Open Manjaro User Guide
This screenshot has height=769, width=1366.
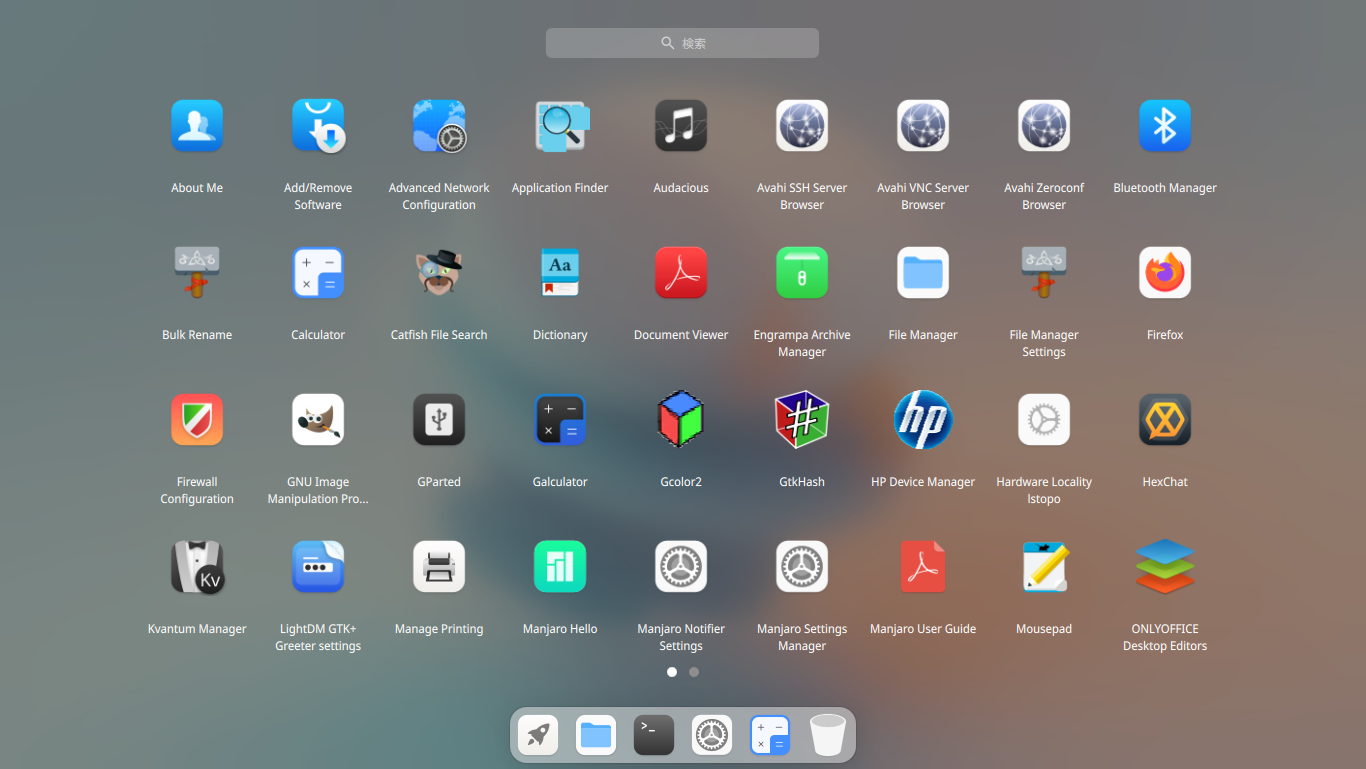[923, 567]
